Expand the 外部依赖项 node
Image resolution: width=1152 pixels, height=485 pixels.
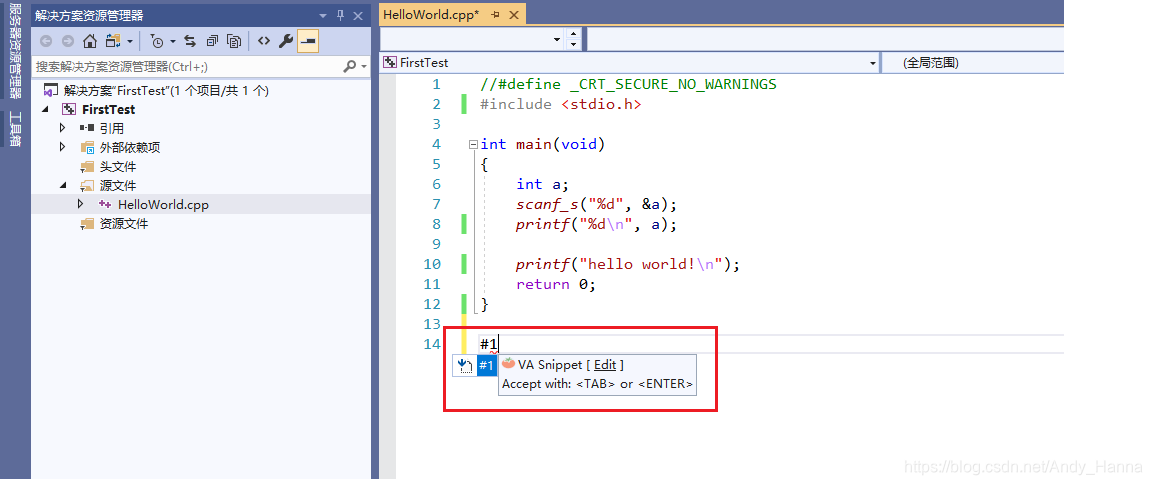(63, 148)
